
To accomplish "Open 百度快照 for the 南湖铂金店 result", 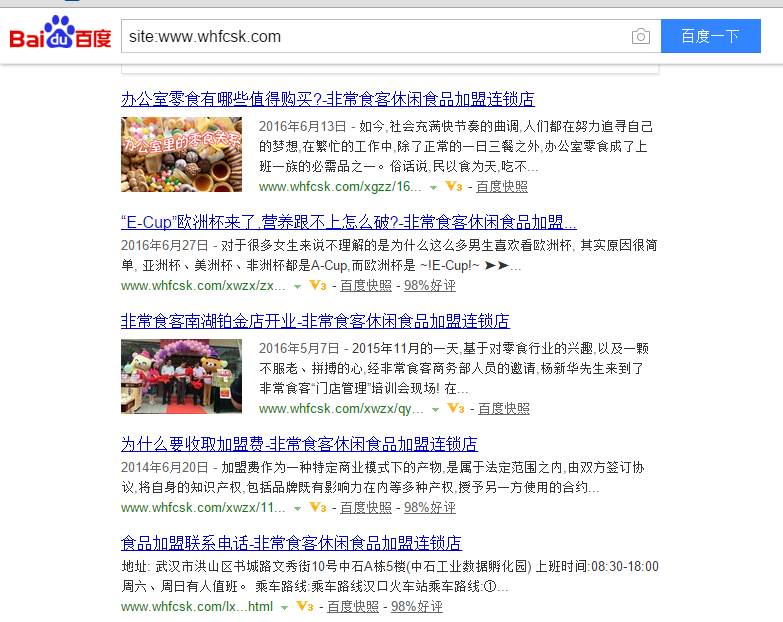I will [x=504, y=409].
